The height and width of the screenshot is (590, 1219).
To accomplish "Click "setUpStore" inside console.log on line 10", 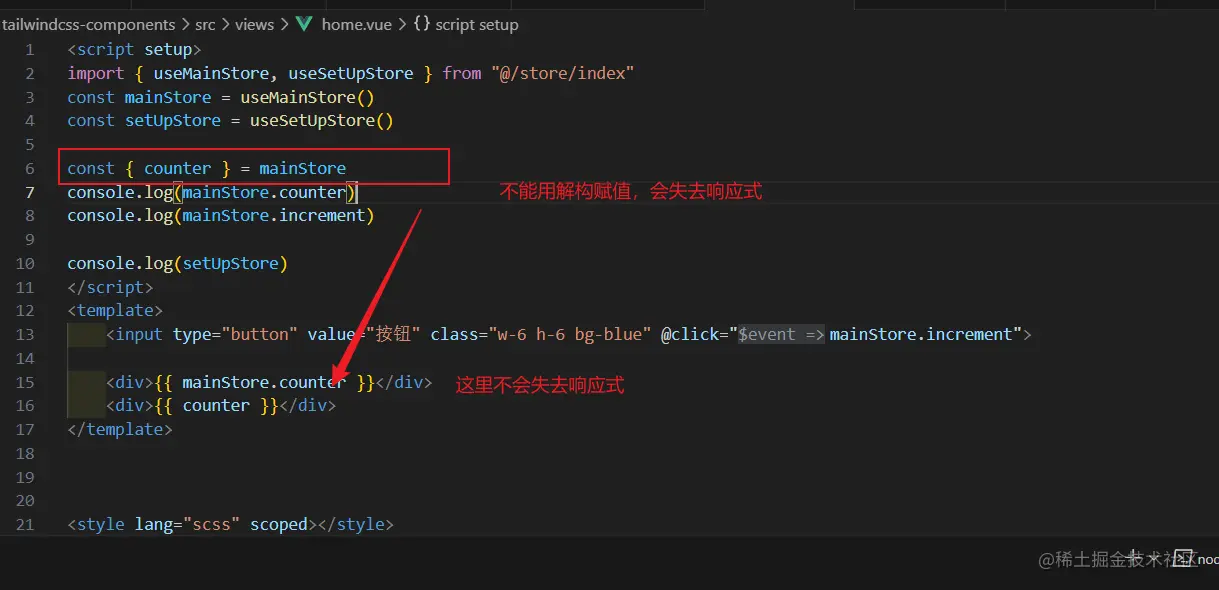I will pyautogui.click(x=230, y=263).
